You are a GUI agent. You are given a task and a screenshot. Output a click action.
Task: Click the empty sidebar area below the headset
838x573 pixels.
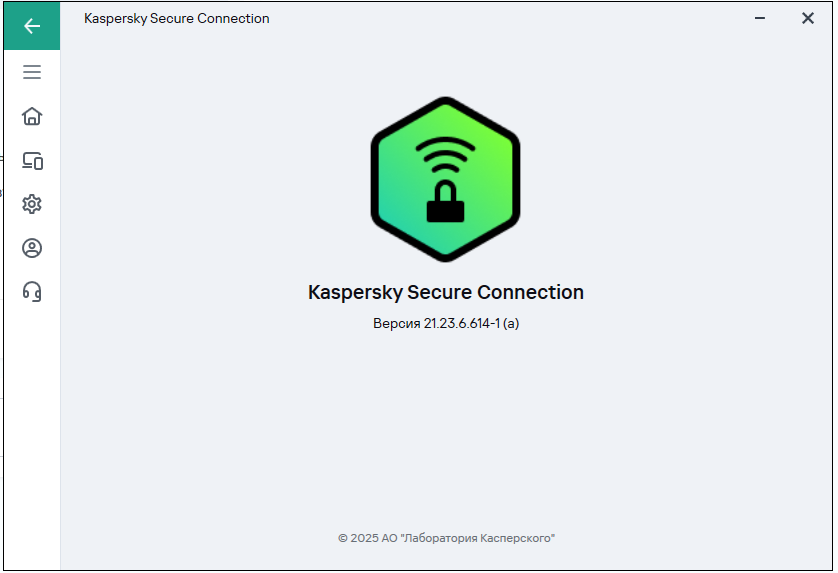(32, 420)
